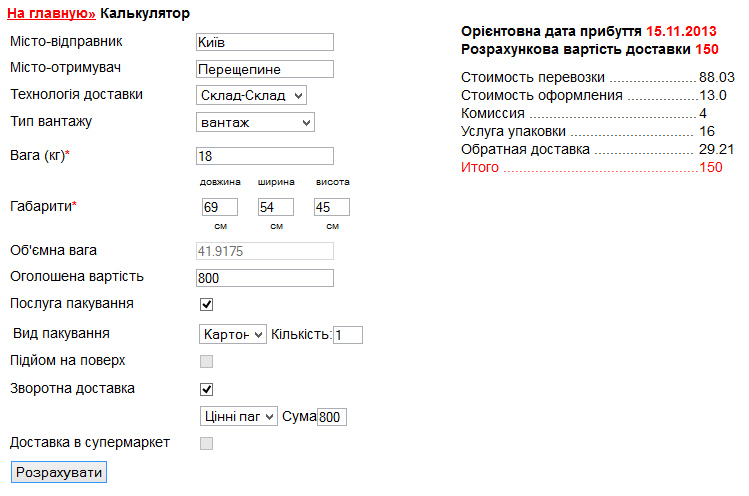Image resolution: width=749 pixels, height=496 pixels.
Task: Toggle the Підйом на поверх checkbox
Action: pos(207,361)
